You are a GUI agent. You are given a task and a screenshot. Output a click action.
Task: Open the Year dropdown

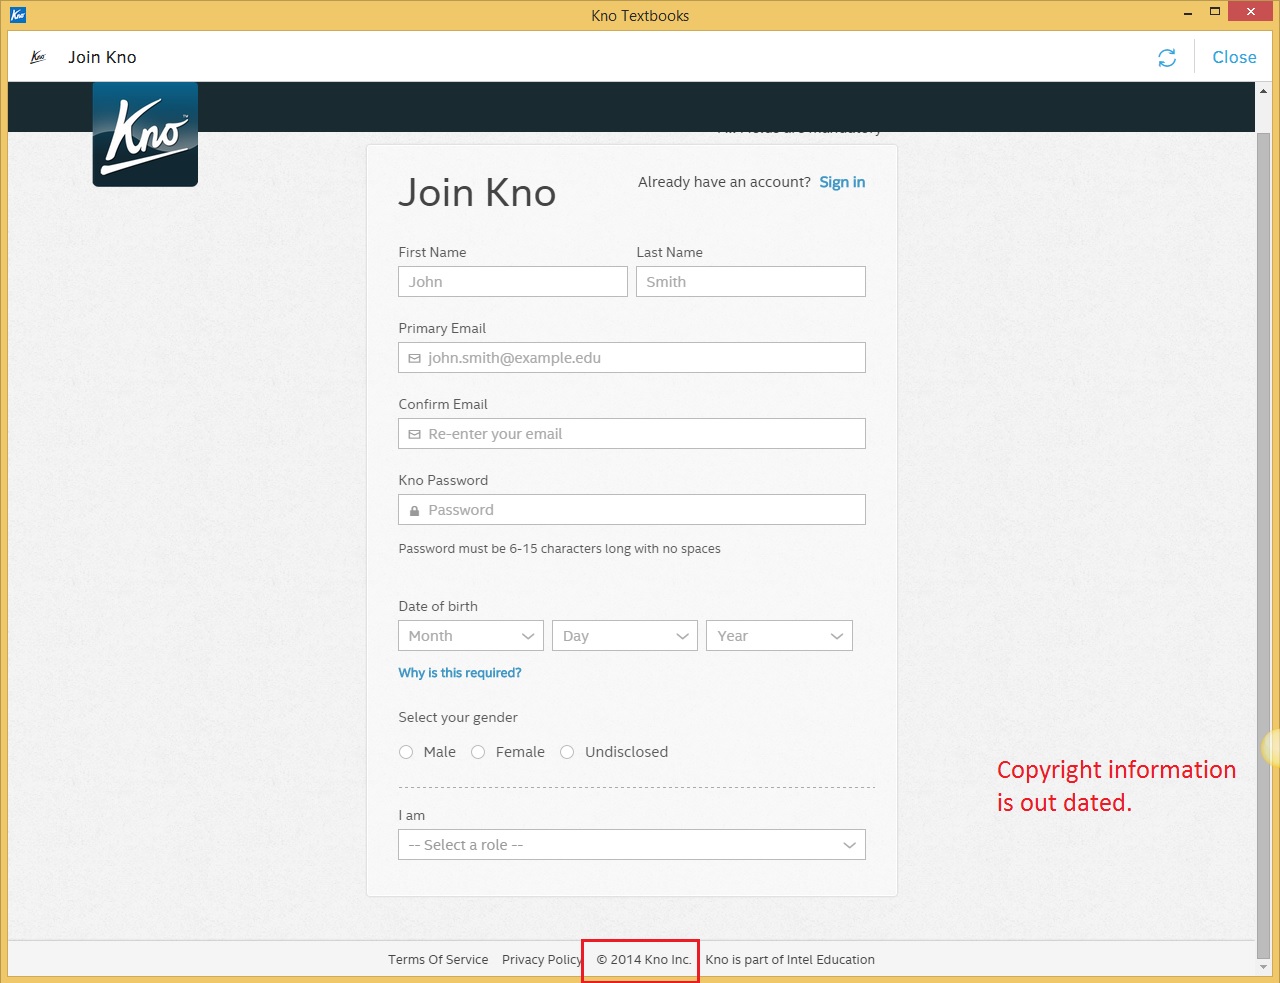779,636
